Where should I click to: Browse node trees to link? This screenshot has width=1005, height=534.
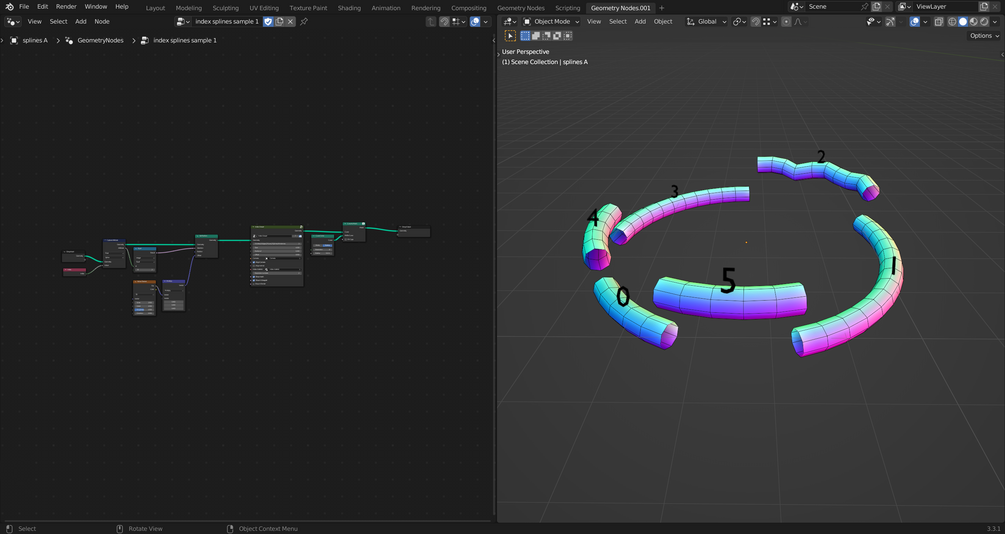(183, 22)
